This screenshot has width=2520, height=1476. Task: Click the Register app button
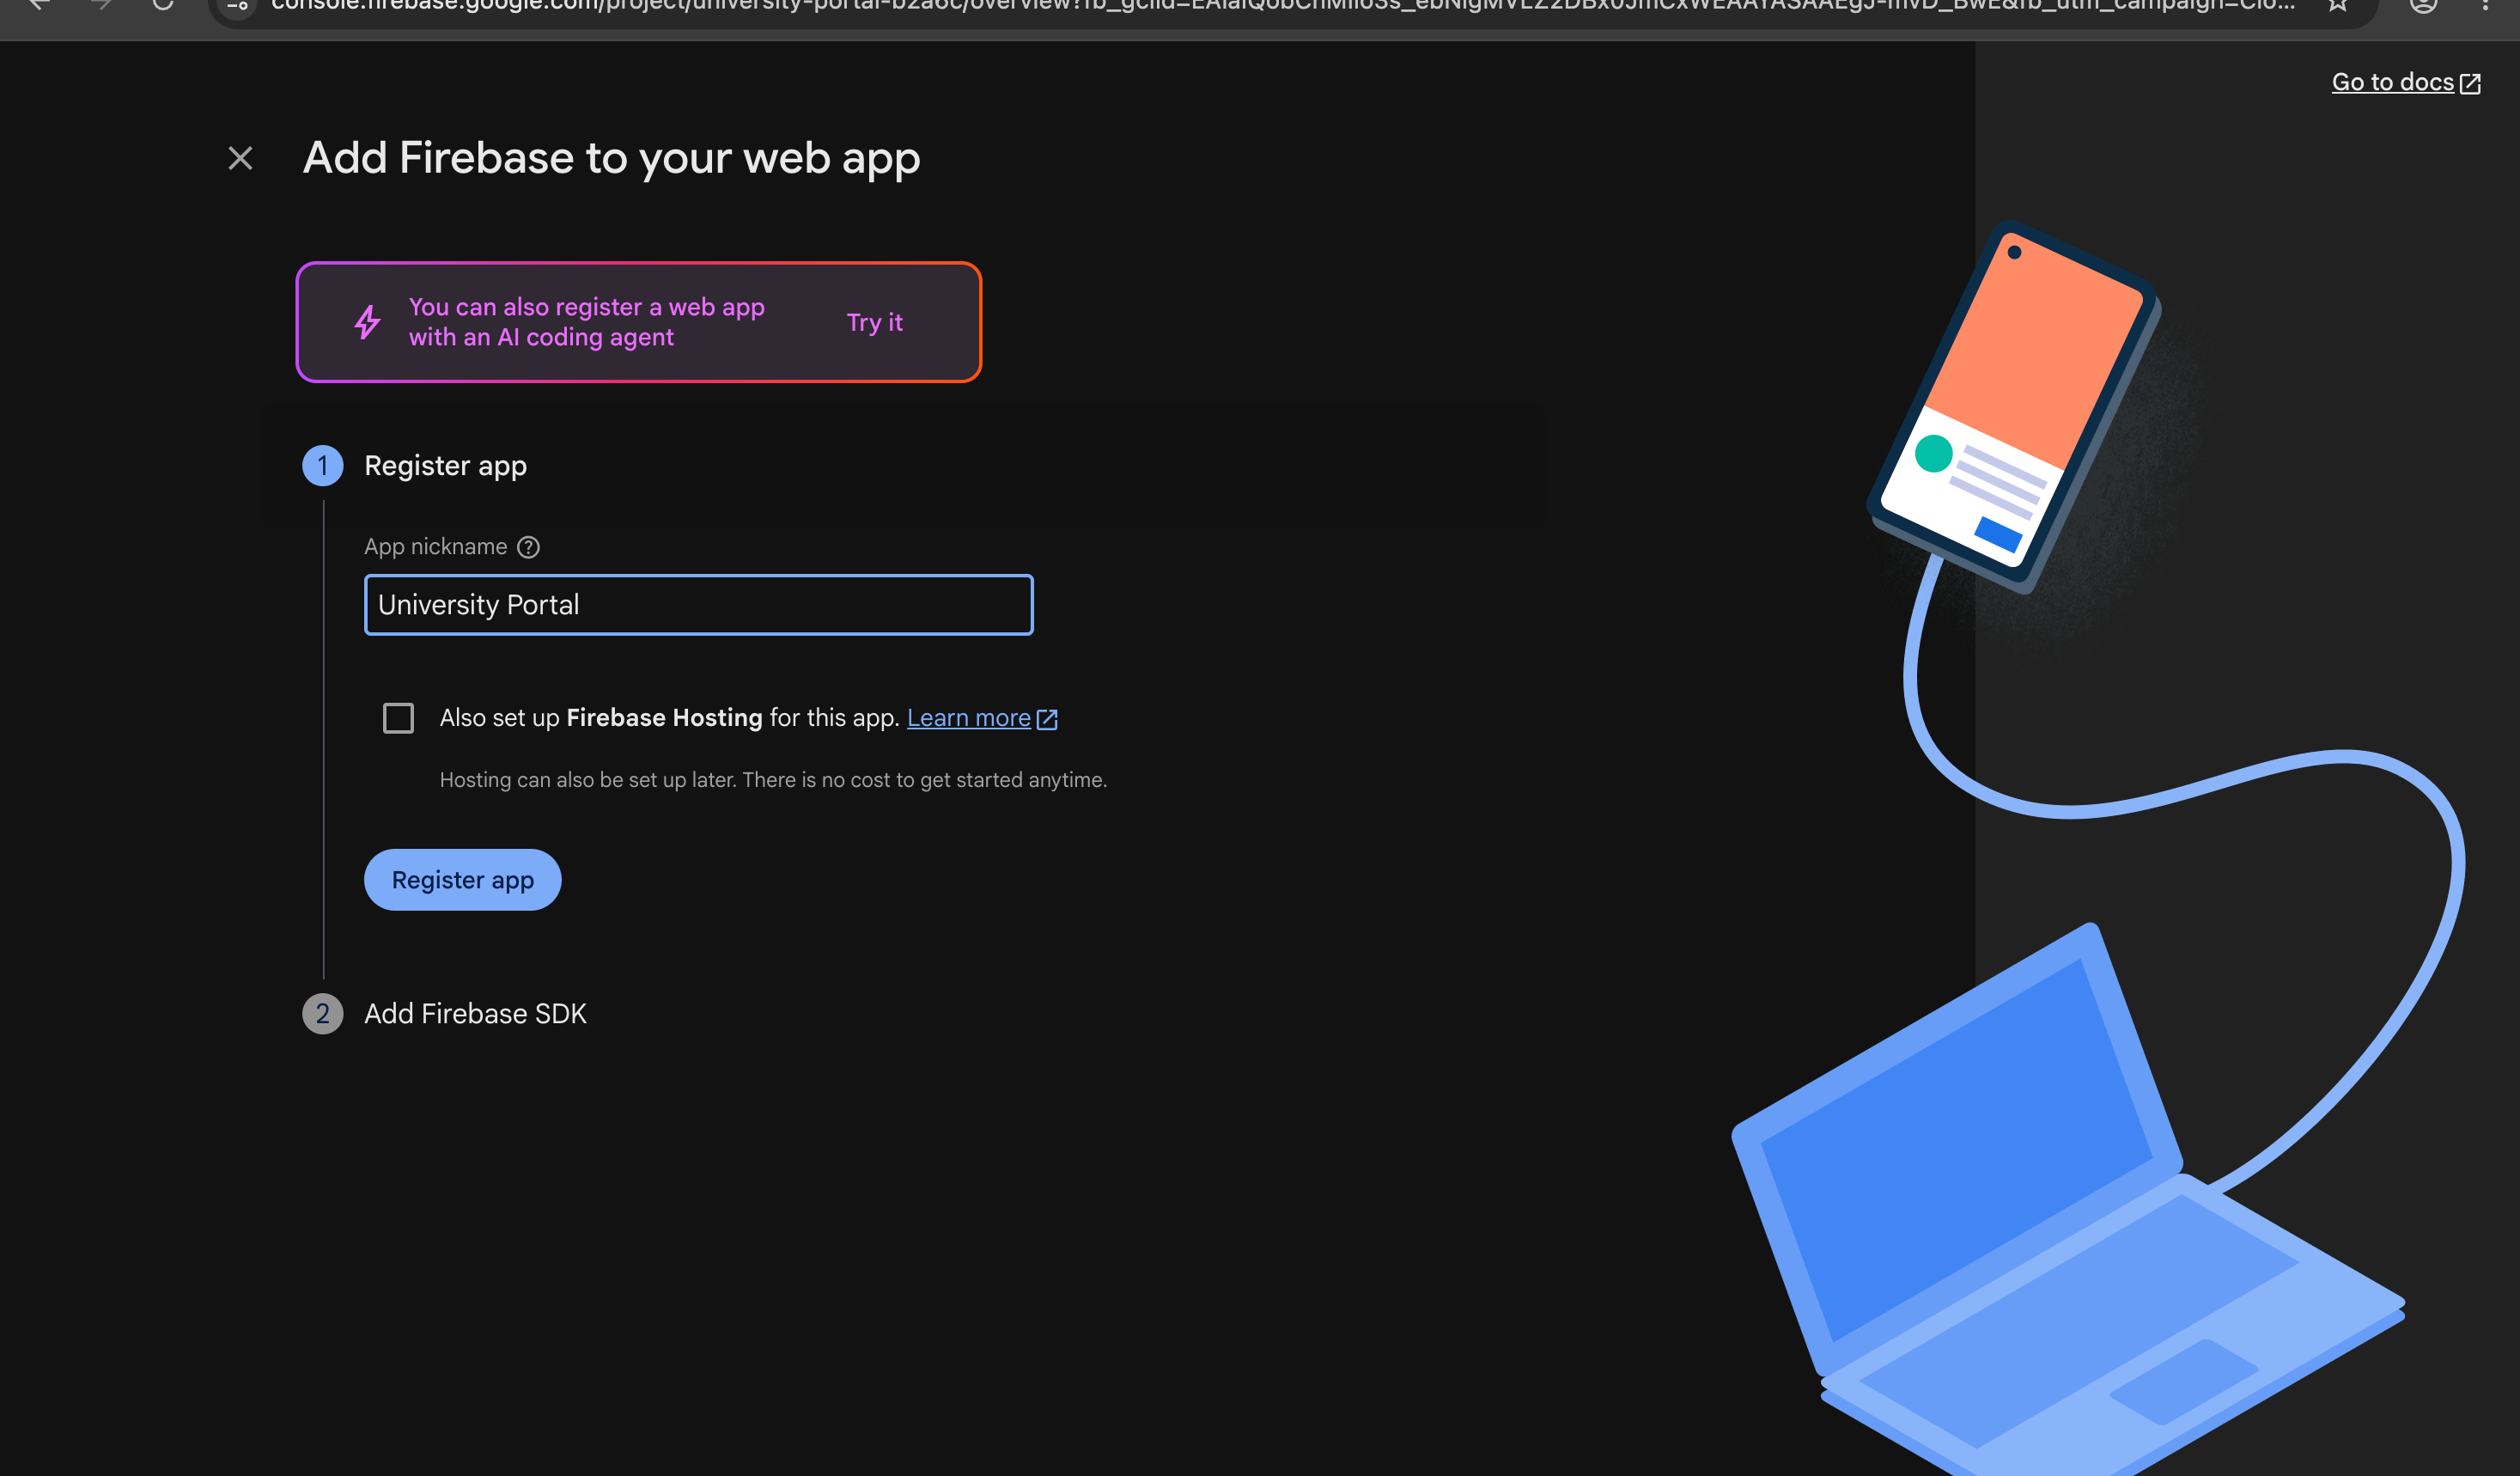[462, 880]
